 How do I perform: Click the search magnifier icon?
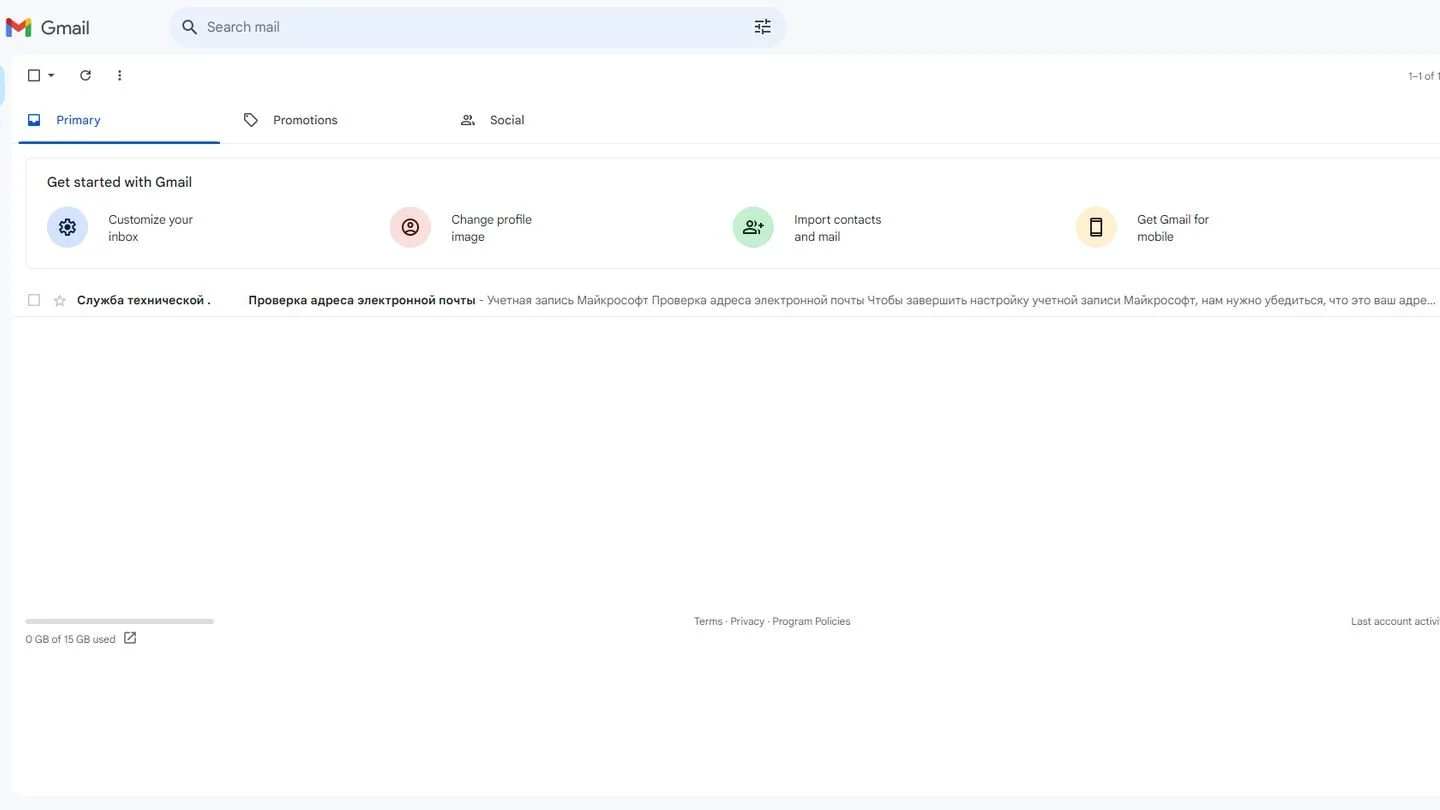(189, 27)
